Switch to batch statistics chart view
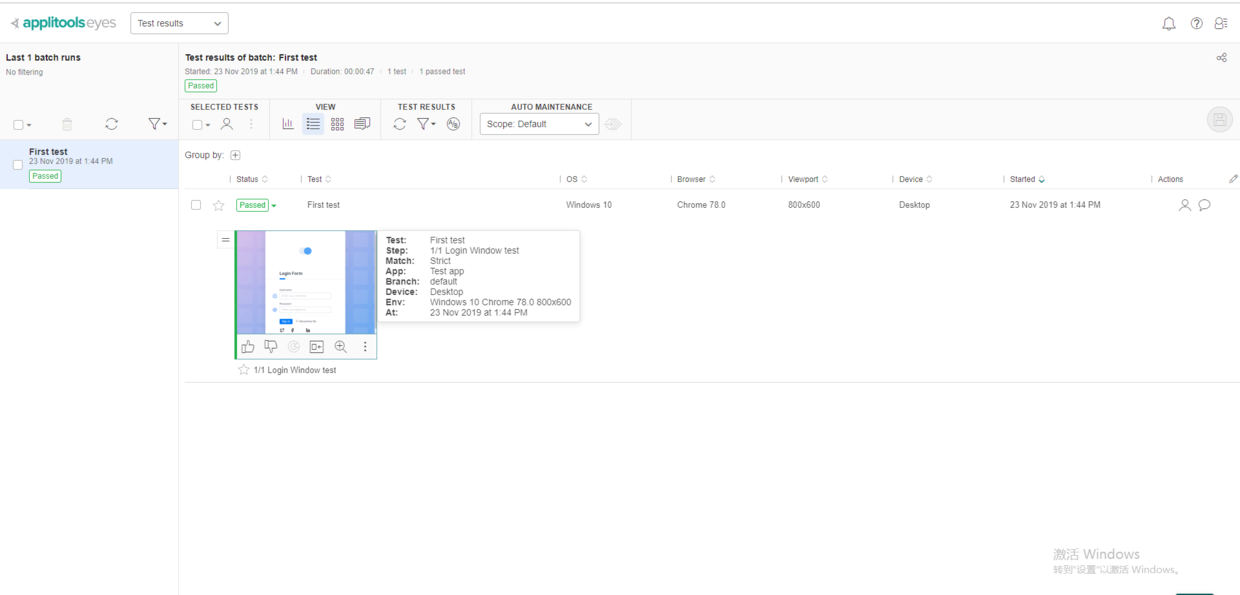The height and width of the screenshot is (595, 1240). click(x=288, y=124)
